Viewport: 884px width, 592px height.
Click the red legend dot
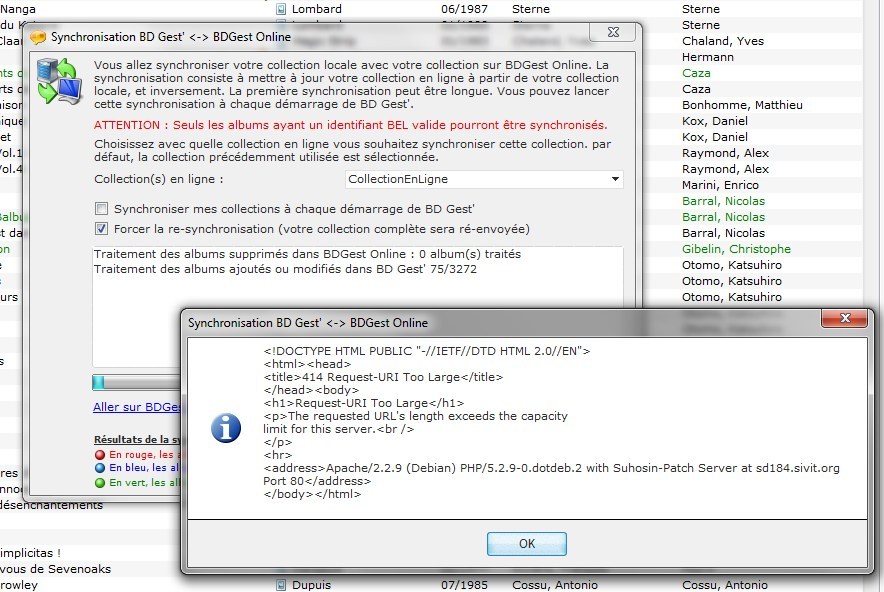coord(98,454)
